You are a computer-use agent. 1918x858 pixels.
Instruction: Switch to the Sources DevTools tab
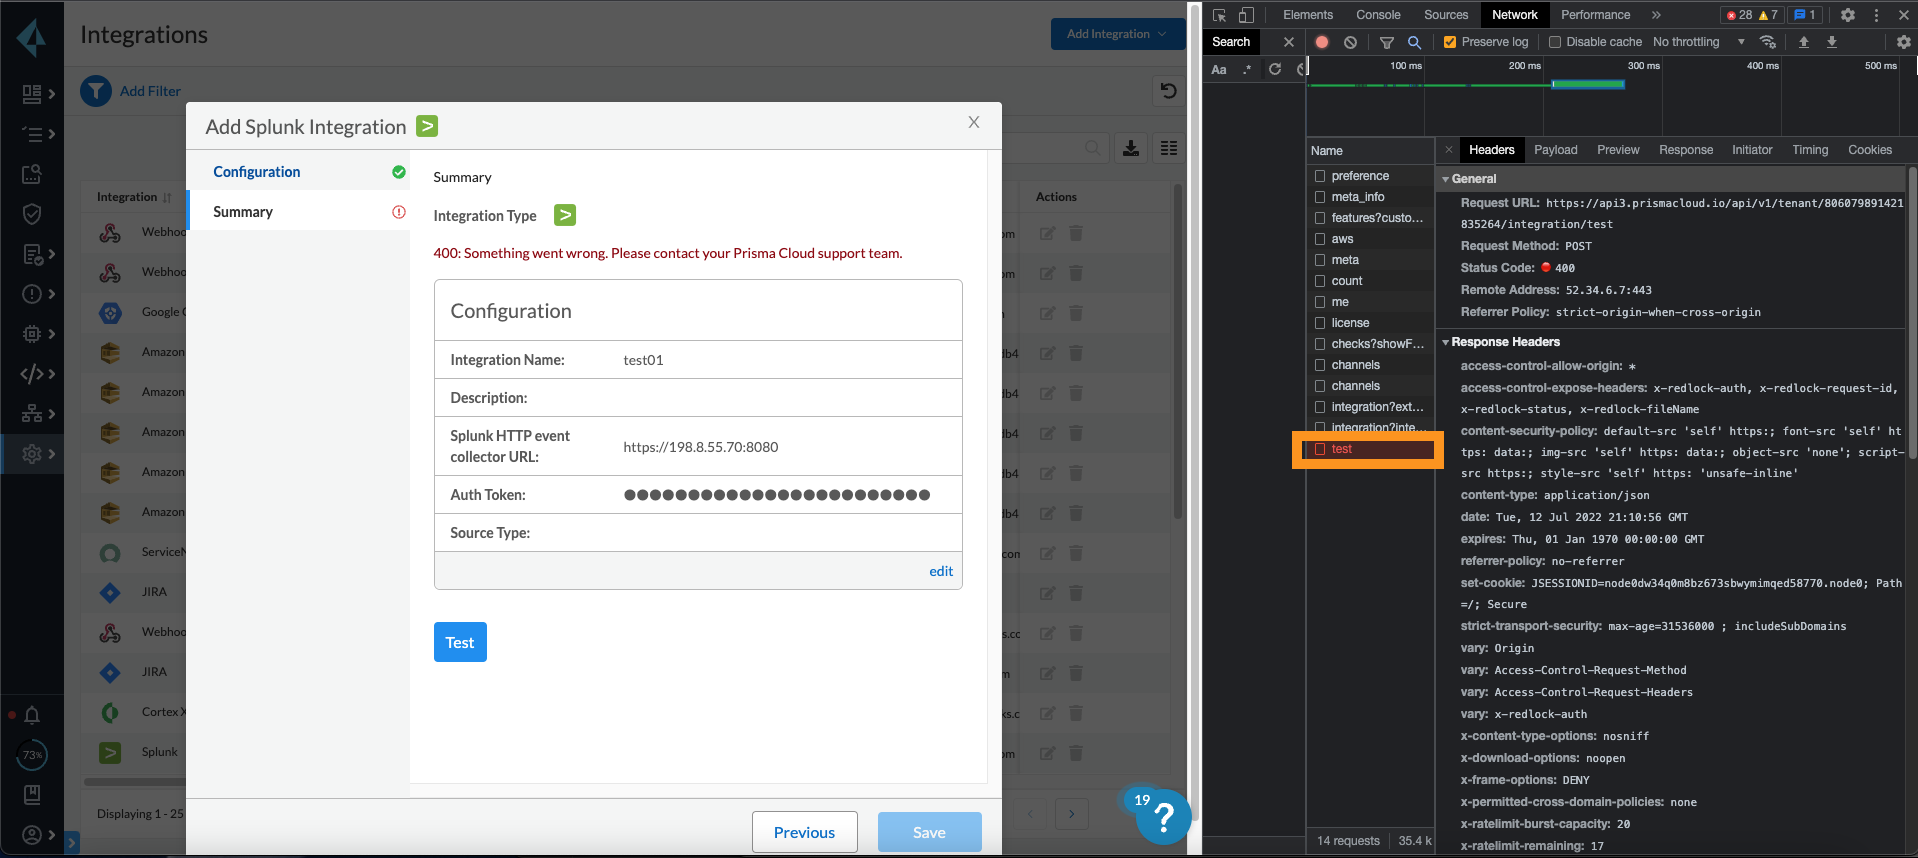tap(1446, 15)
